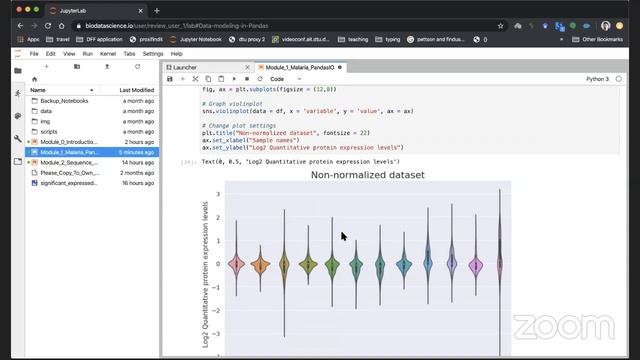Go back in browser
This screenshot has height=360, width=640.
tap(20, 26)
